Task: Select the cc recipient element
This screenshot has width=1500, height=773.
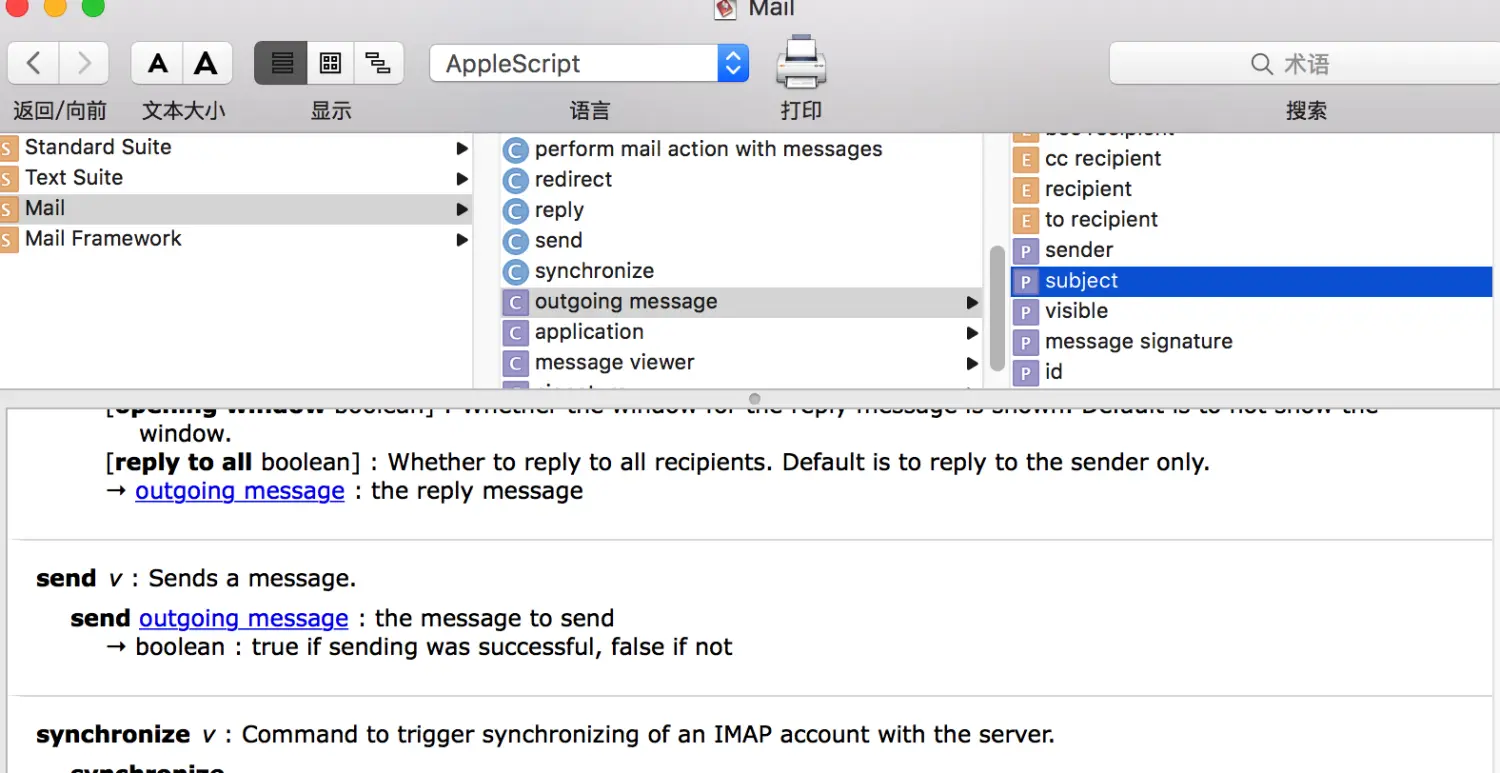Action: click(x=1252, y=159)
